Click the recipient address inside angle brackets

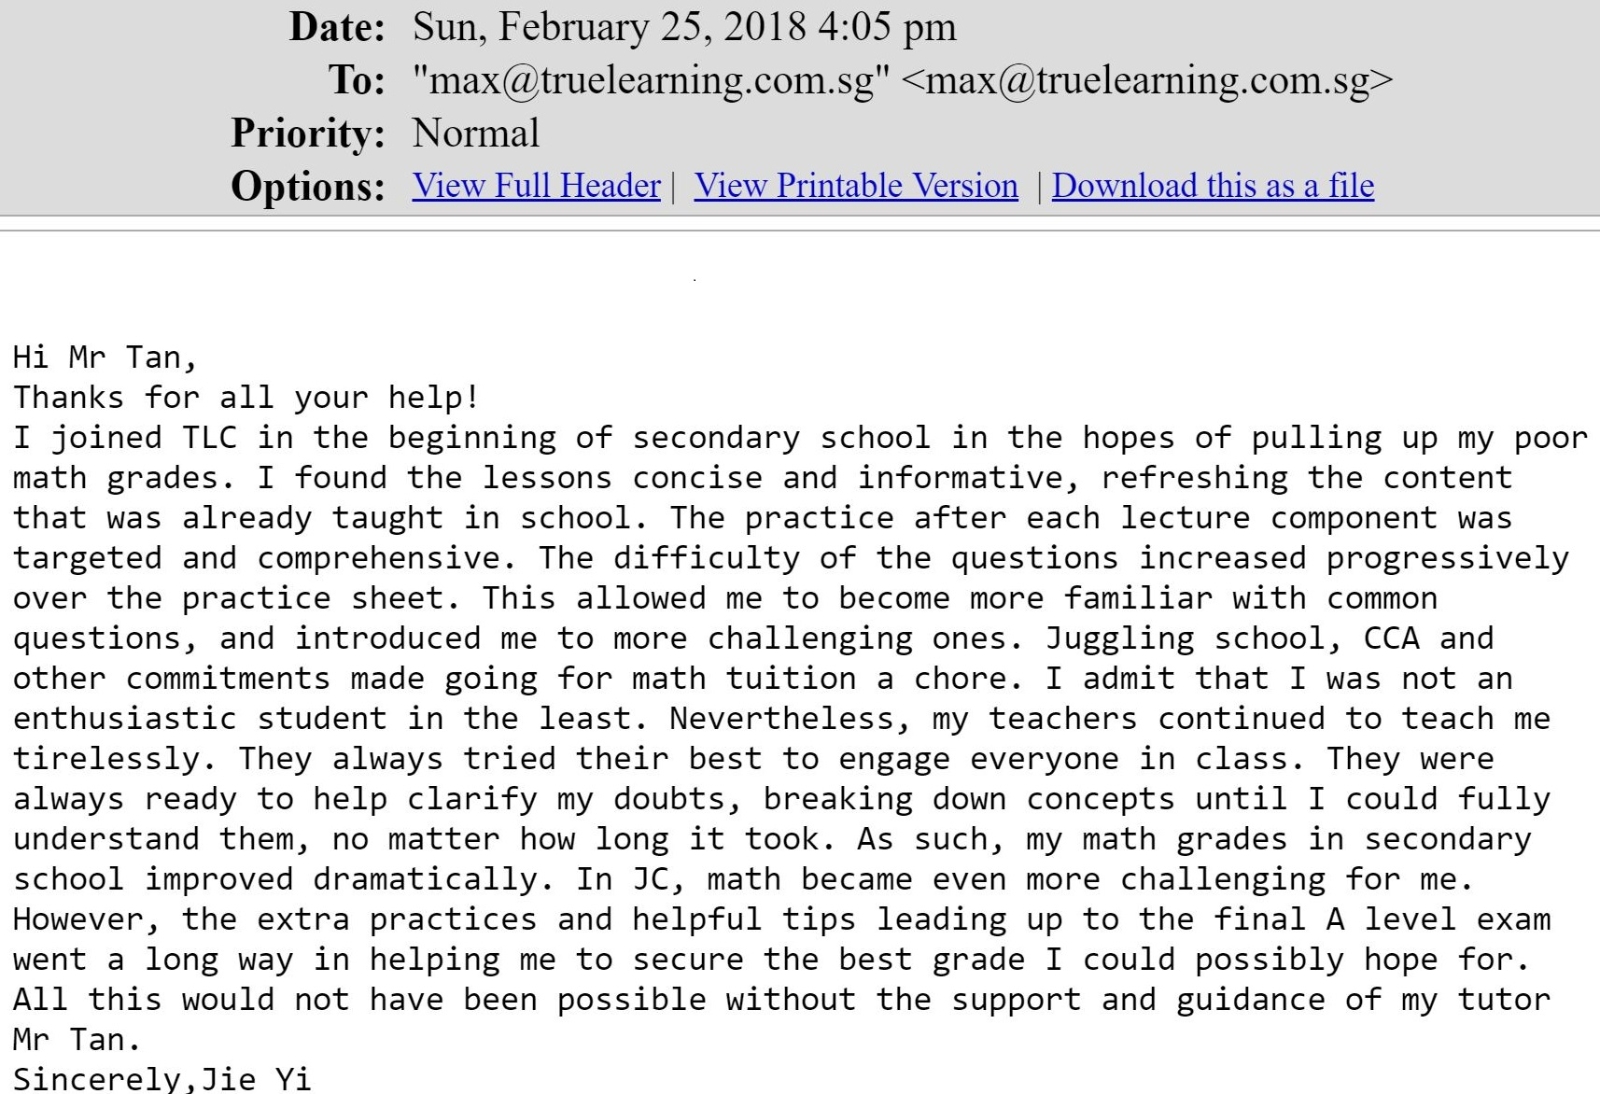[1146, 80]
